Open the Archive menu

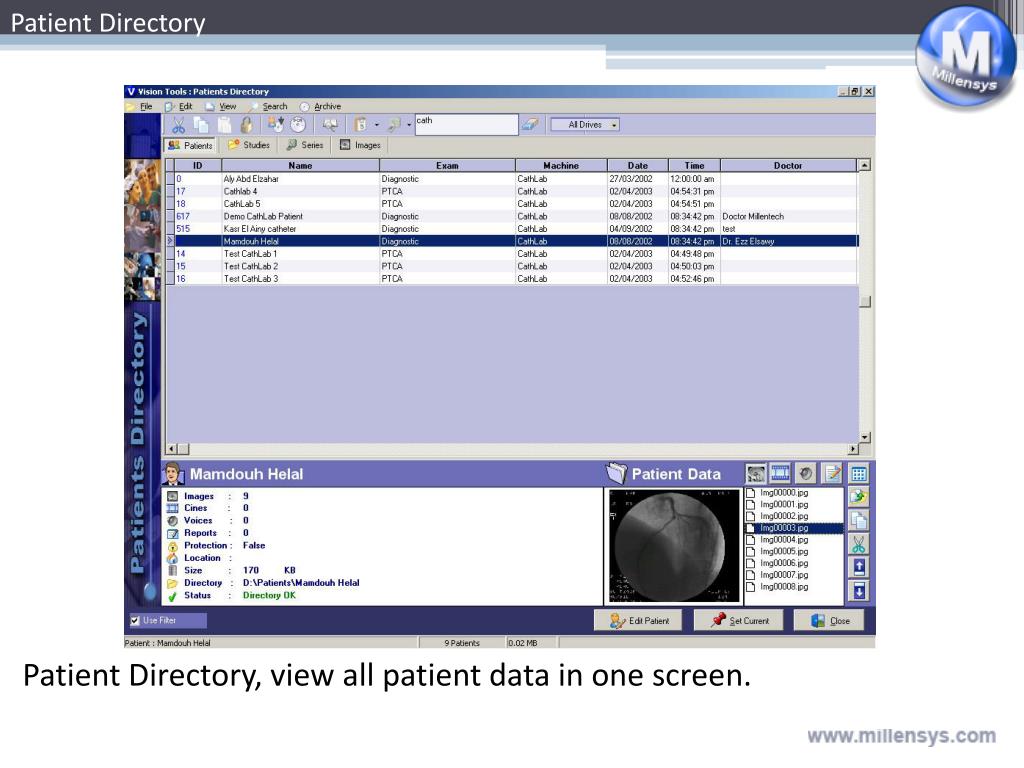pos(327,106)
